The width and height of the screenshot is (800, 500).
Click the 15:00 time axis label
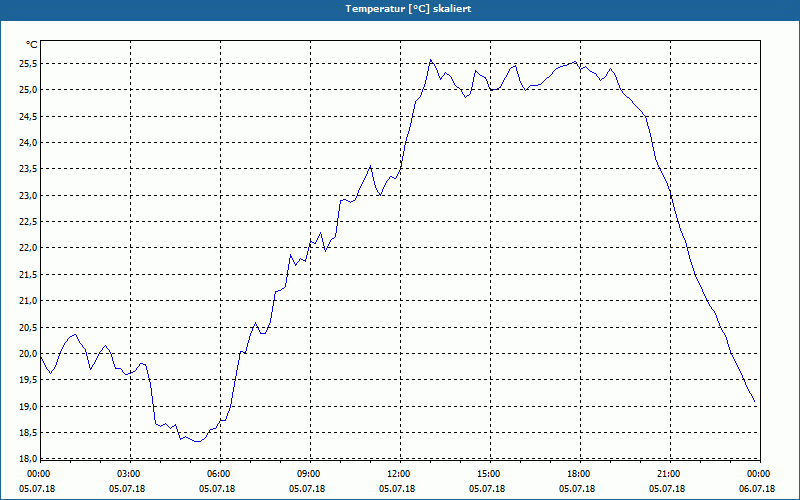coord(487,474)
